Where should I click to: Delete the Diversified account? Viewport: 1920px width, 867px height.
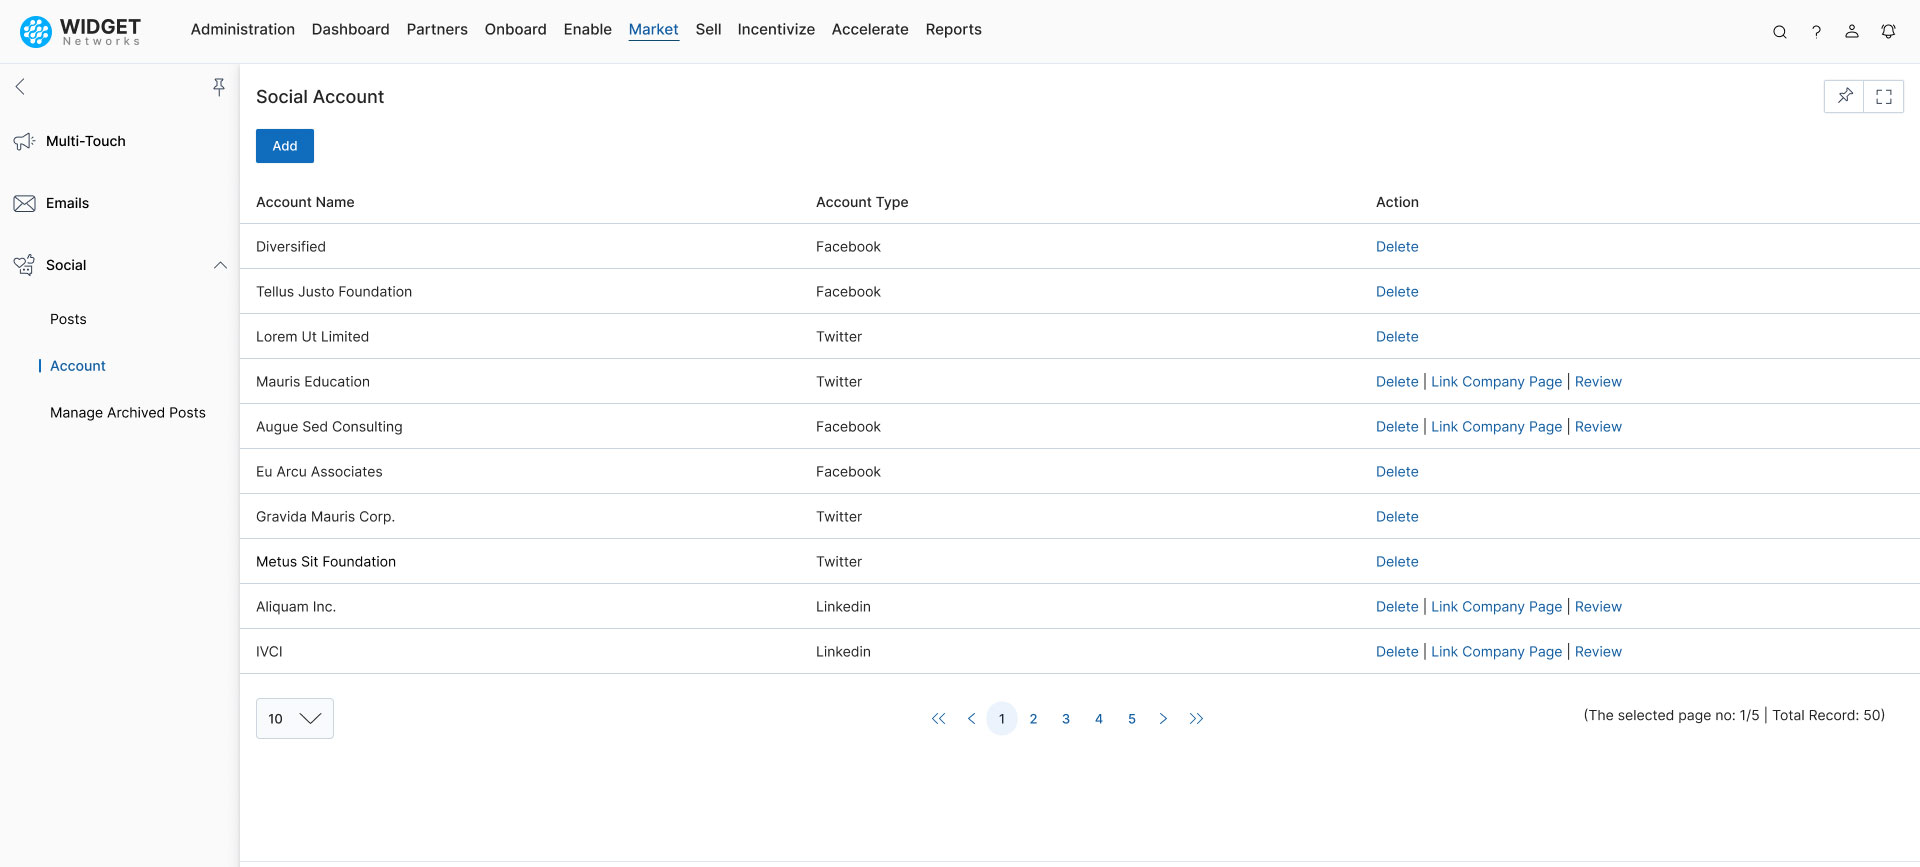click(1397, 247)
